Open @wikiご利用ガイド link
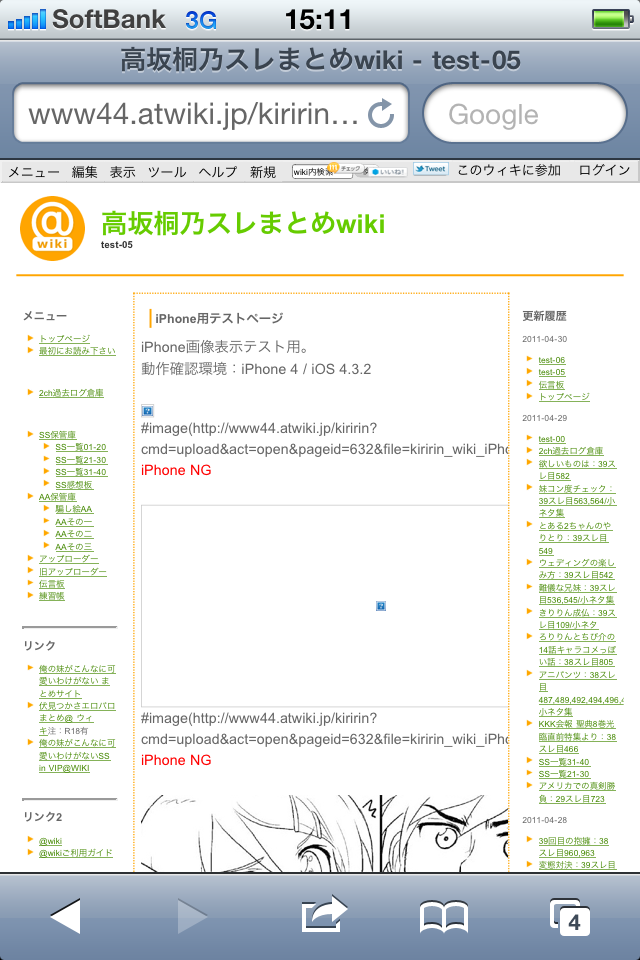The width and height of the screenshot is (640, 960). [76, 852]
